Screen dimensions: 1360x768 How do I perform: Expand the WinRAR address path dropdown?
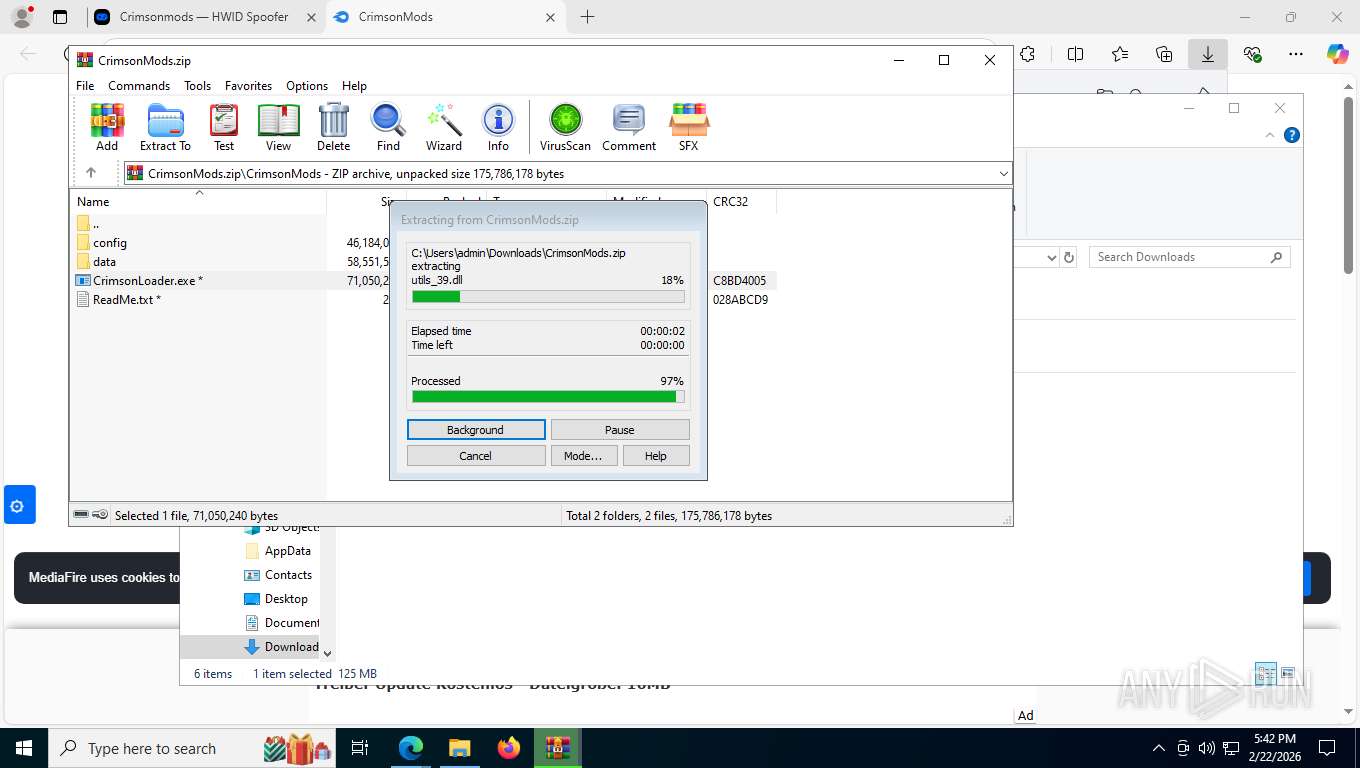pos(1003,174)
